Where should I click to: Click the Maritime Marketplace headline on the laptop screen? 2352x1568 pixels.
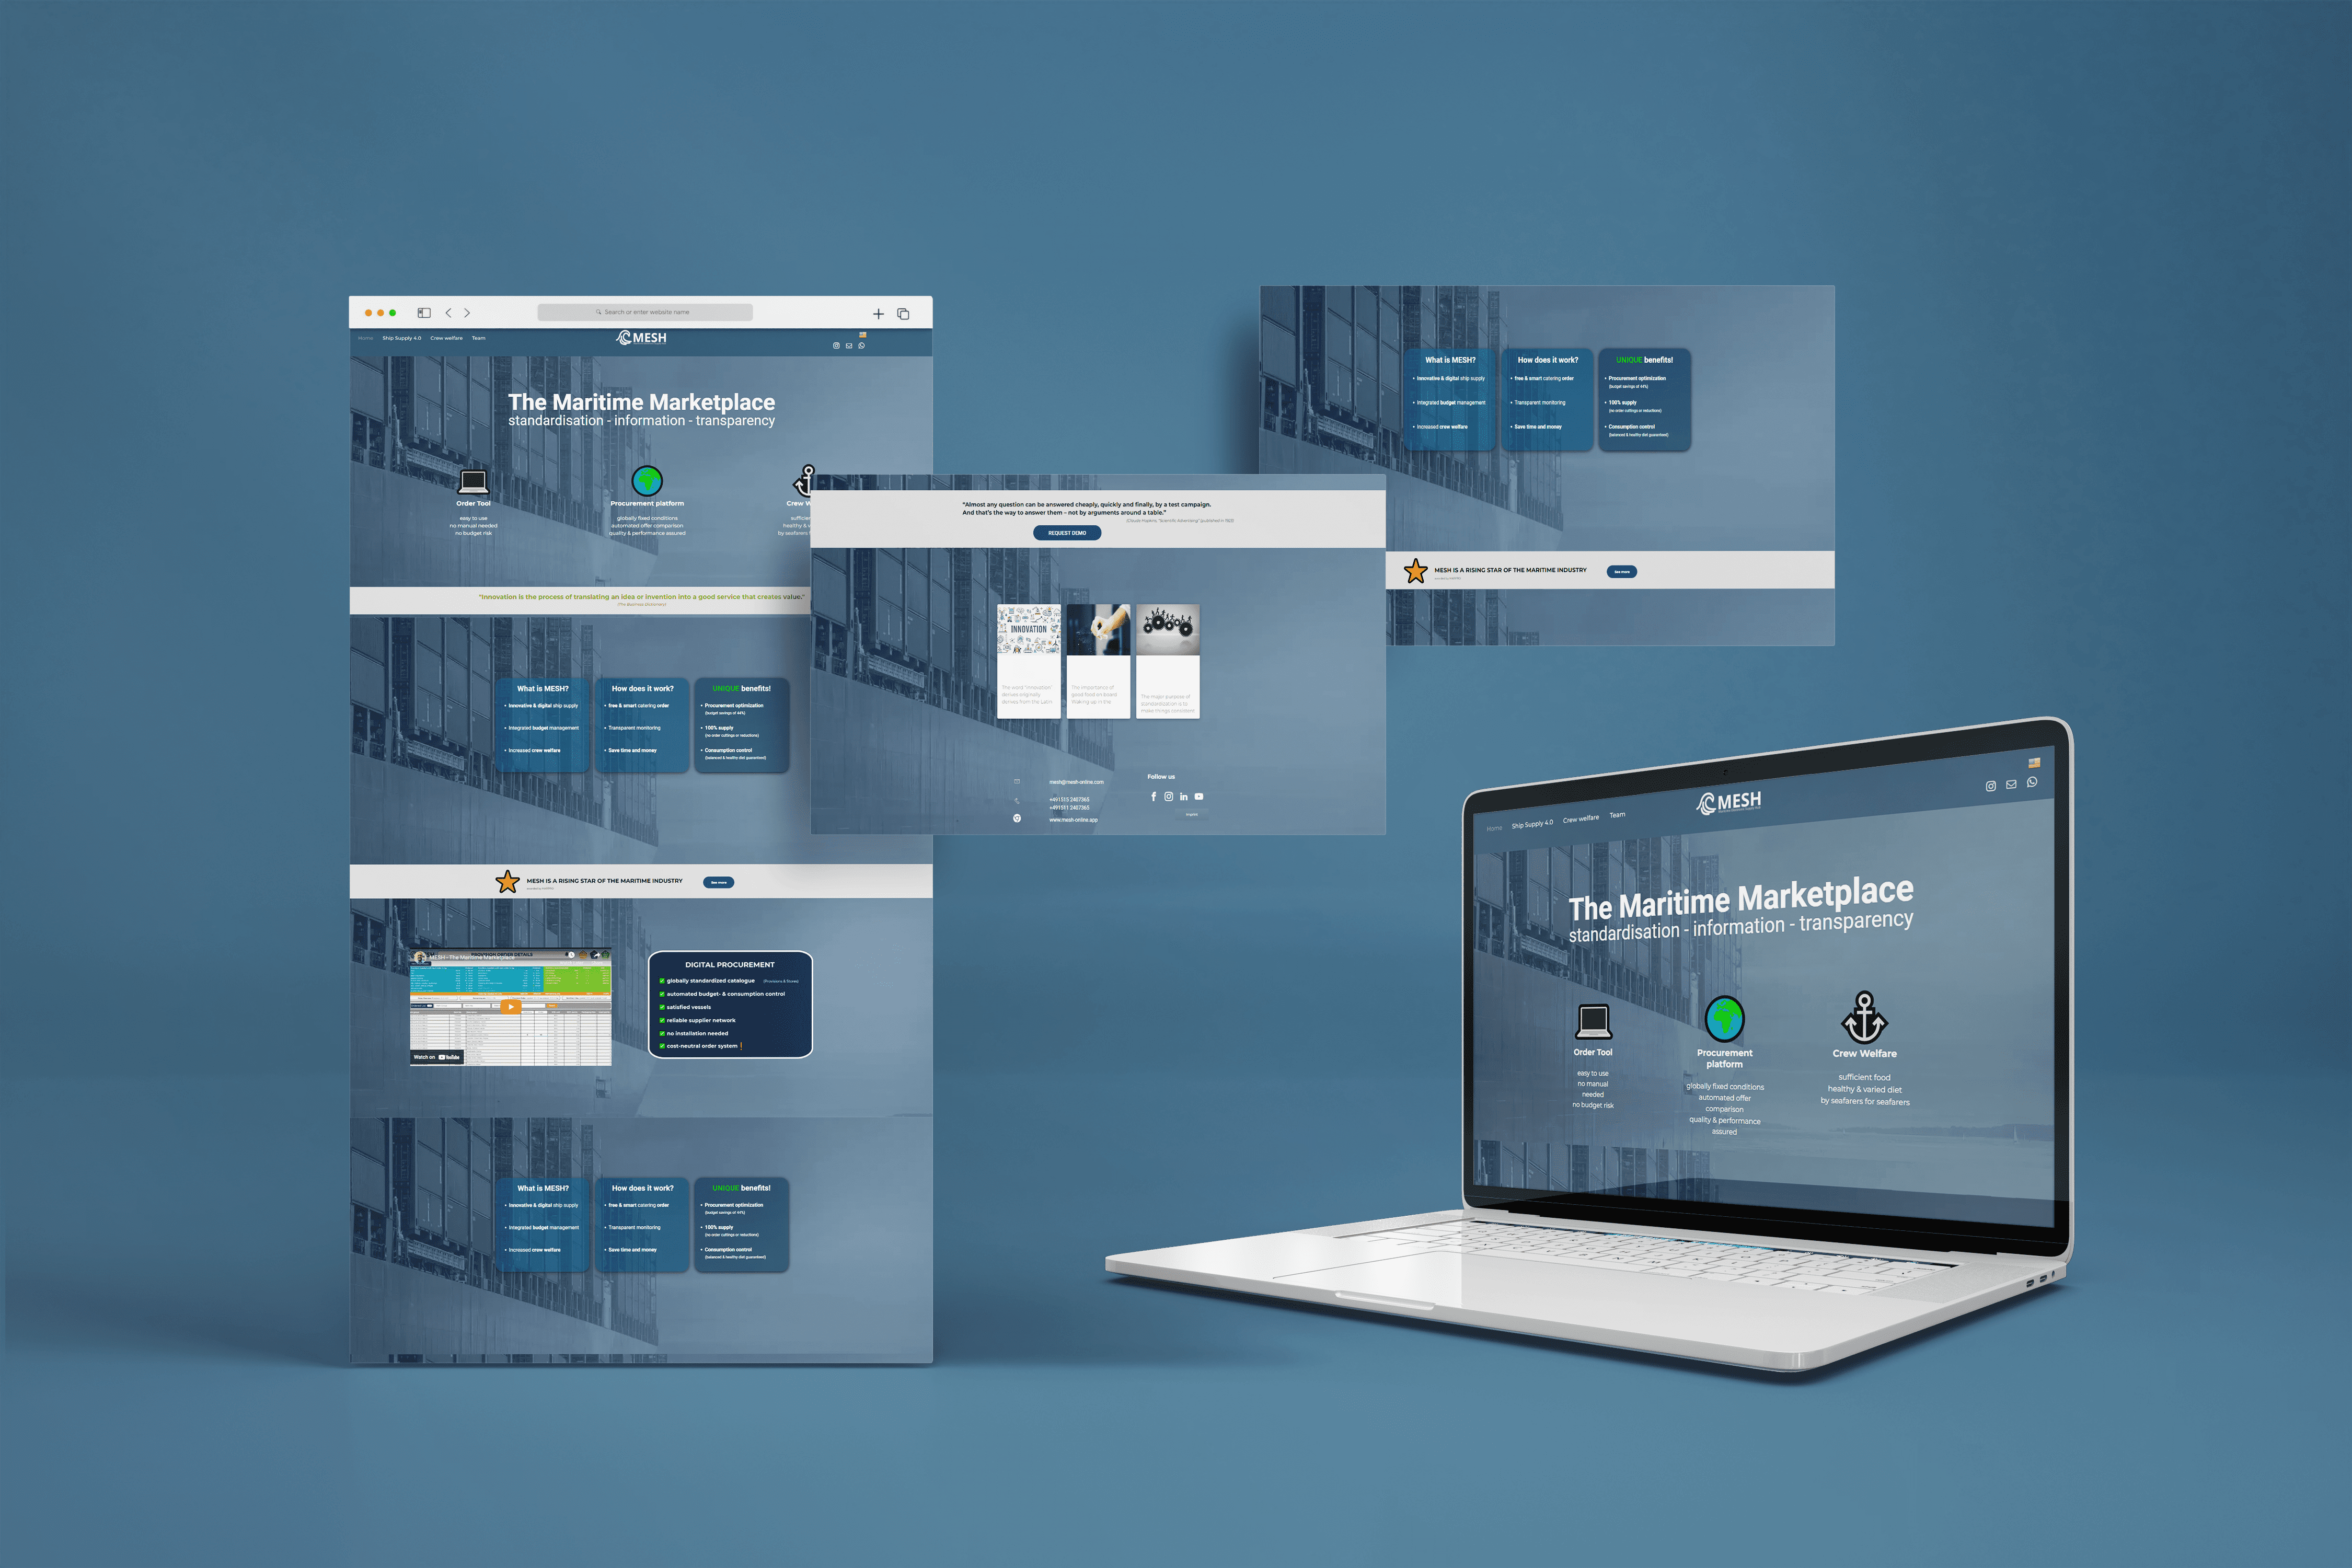click(1741, 899)
